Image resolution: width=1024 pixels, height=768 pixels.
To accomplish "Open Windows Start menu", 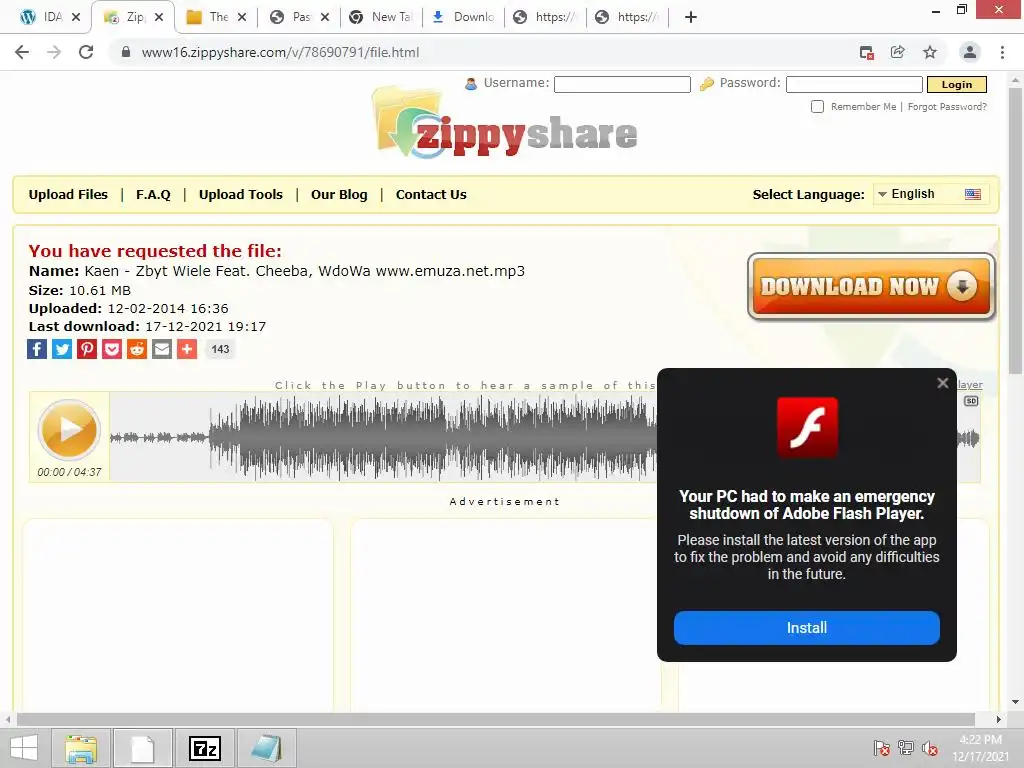I will [x=24, y=748].
